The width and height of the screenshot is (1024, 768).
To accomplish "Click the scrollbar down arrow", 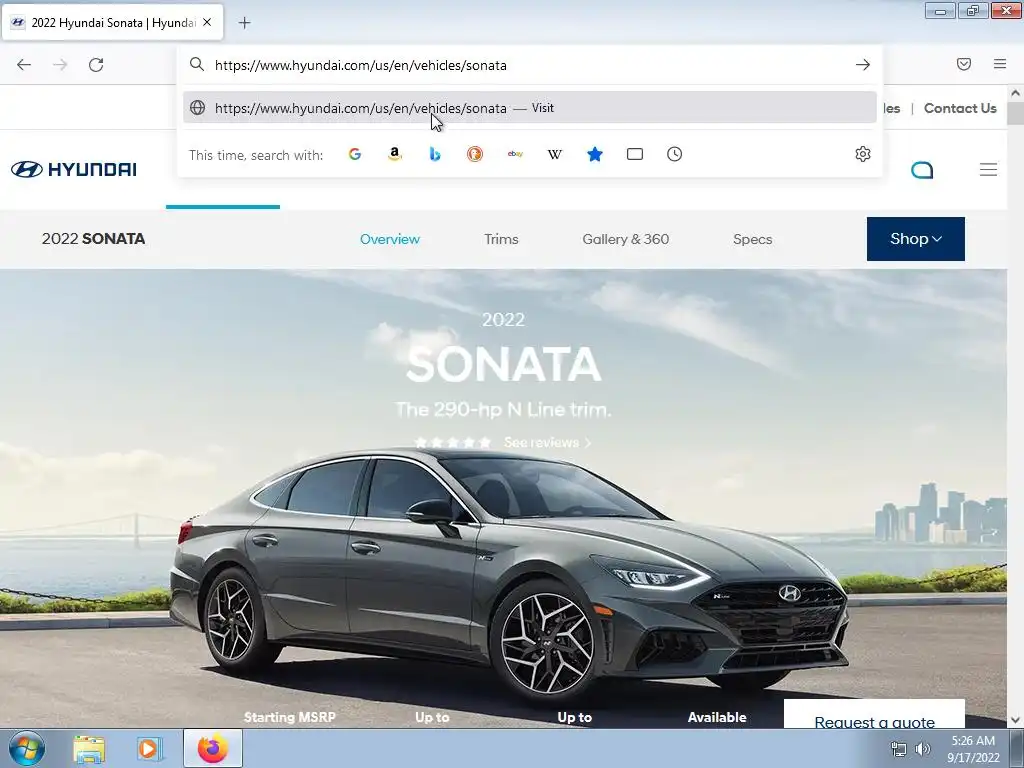I will point(1015,720).
